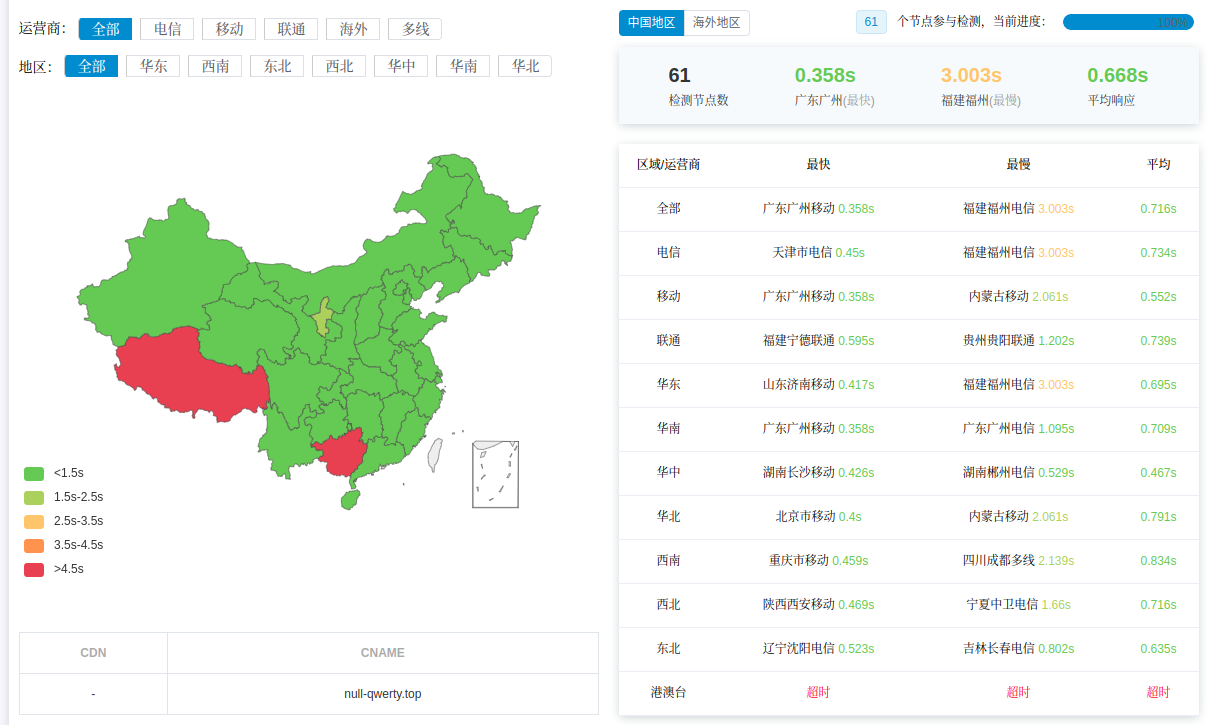This screenshot has height=725, width=1209.
Task: Filter region by 华东
Action: [x=153, y=66]
